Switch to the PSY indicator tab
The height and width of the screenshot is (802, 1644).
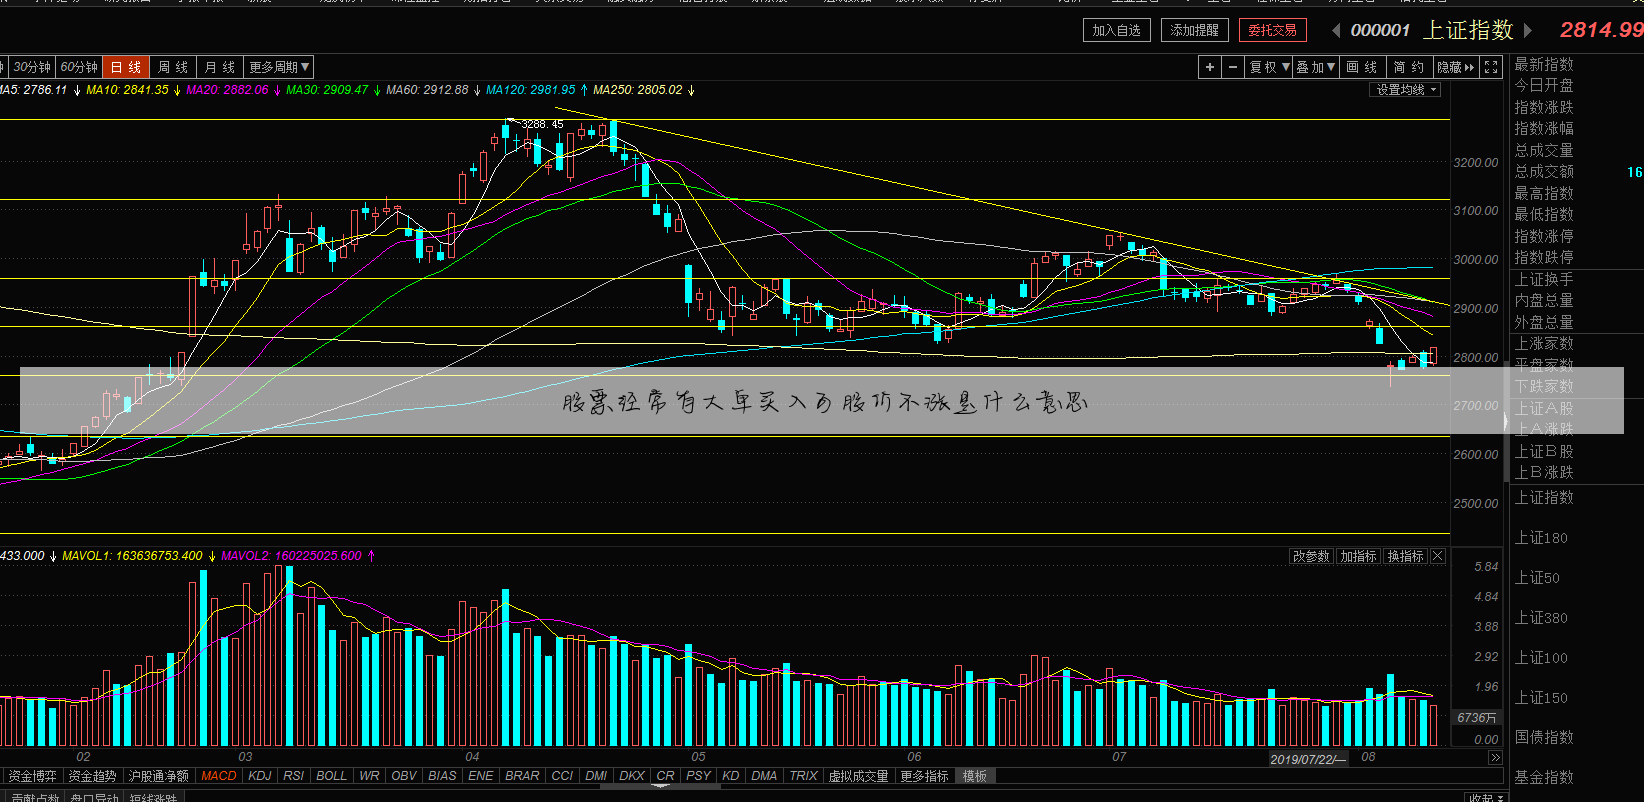coord(699,776)
